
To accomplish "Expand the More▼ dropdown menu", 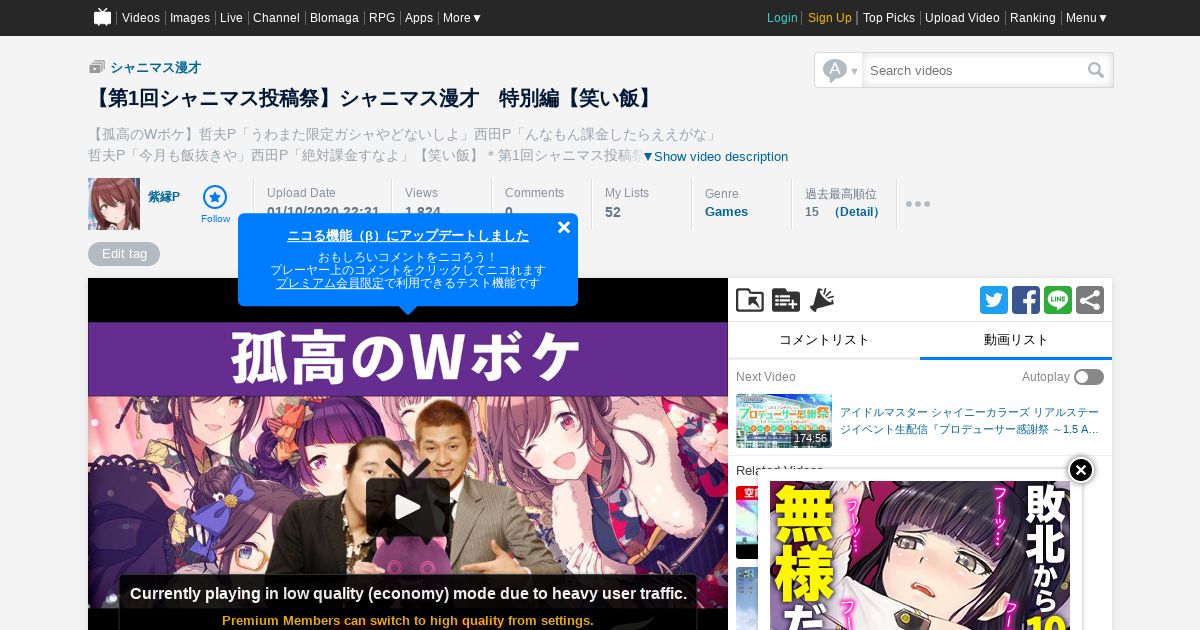I will (x=462, y=18).
